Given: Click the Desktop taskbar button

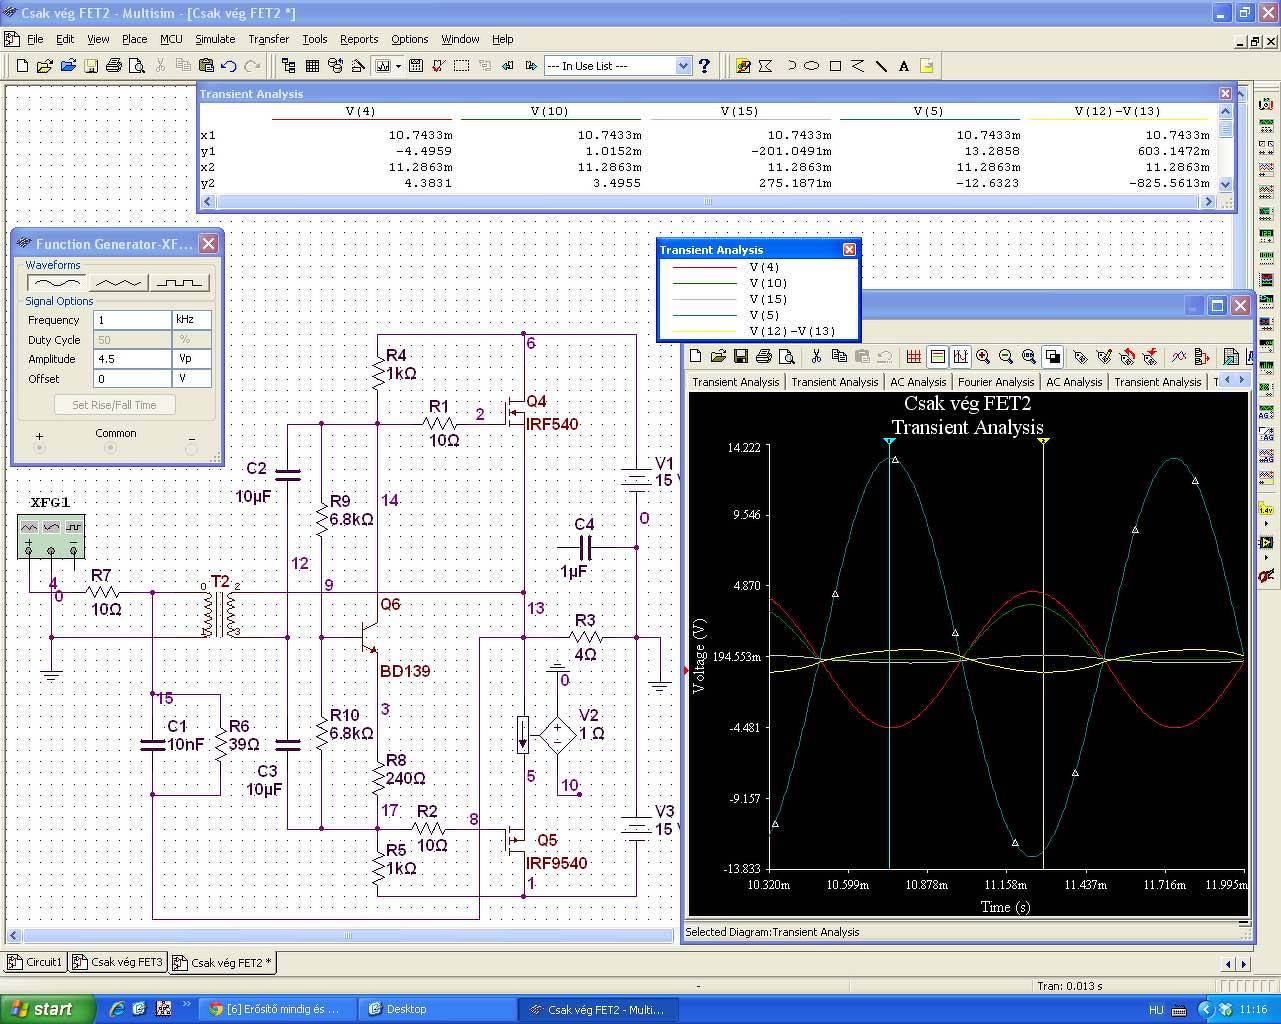Looking at the screenshot, I should [x=406, y=1009].
